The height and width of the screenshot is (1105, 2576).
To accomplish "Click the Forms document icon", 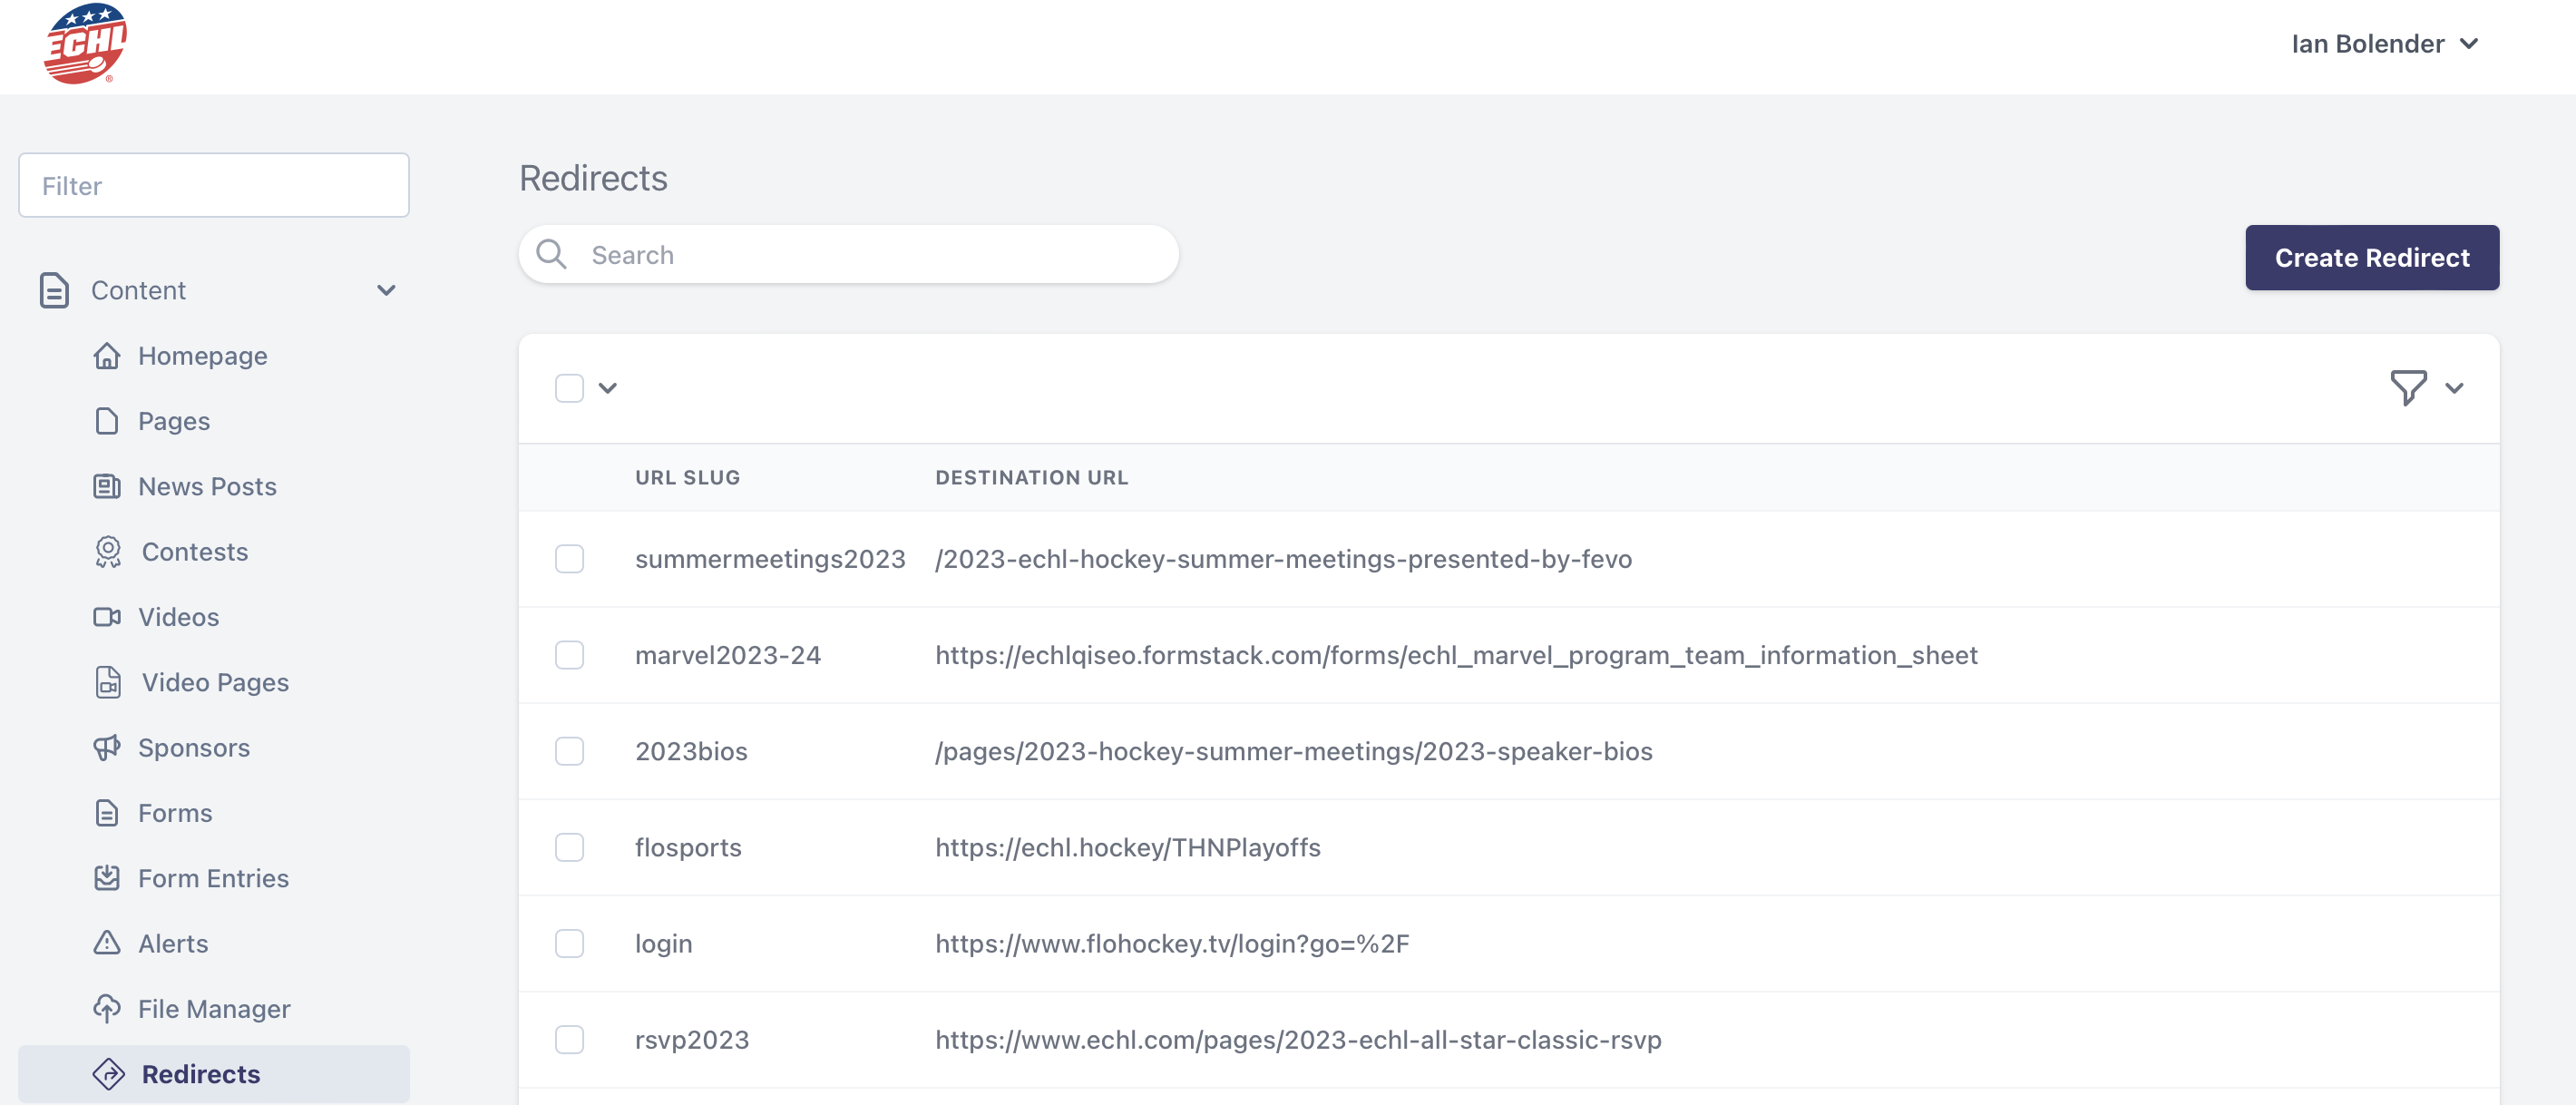I will click(x=107, y=813).
